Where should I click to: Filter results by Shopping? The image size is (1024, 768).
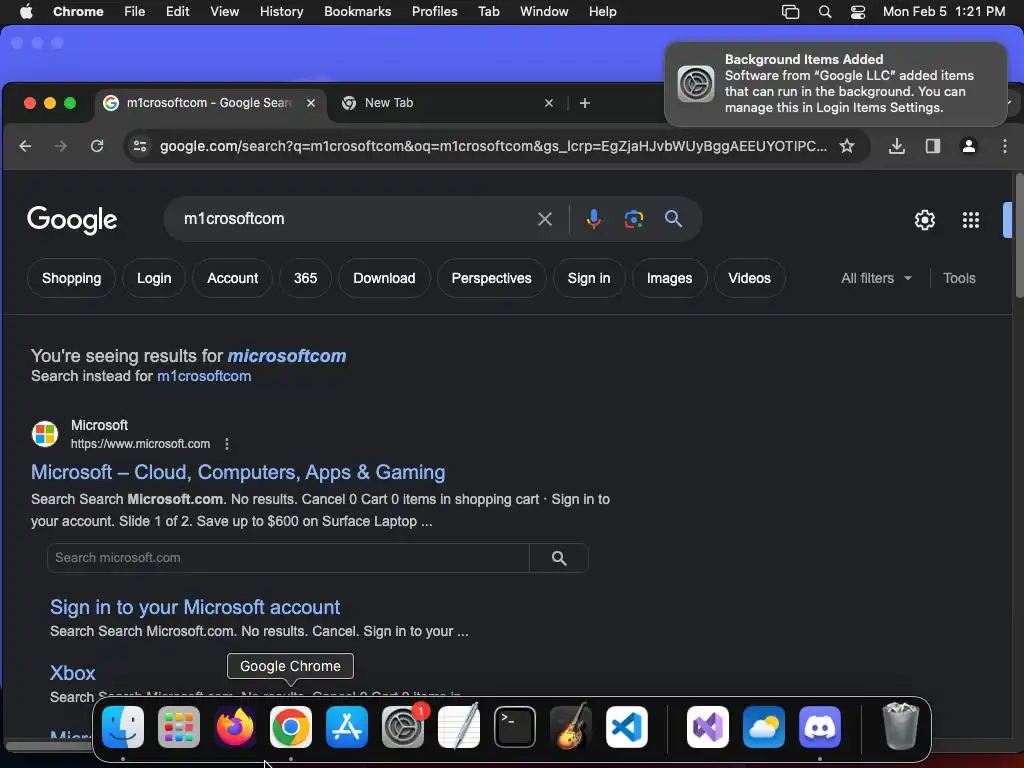(x=71, y=279)
